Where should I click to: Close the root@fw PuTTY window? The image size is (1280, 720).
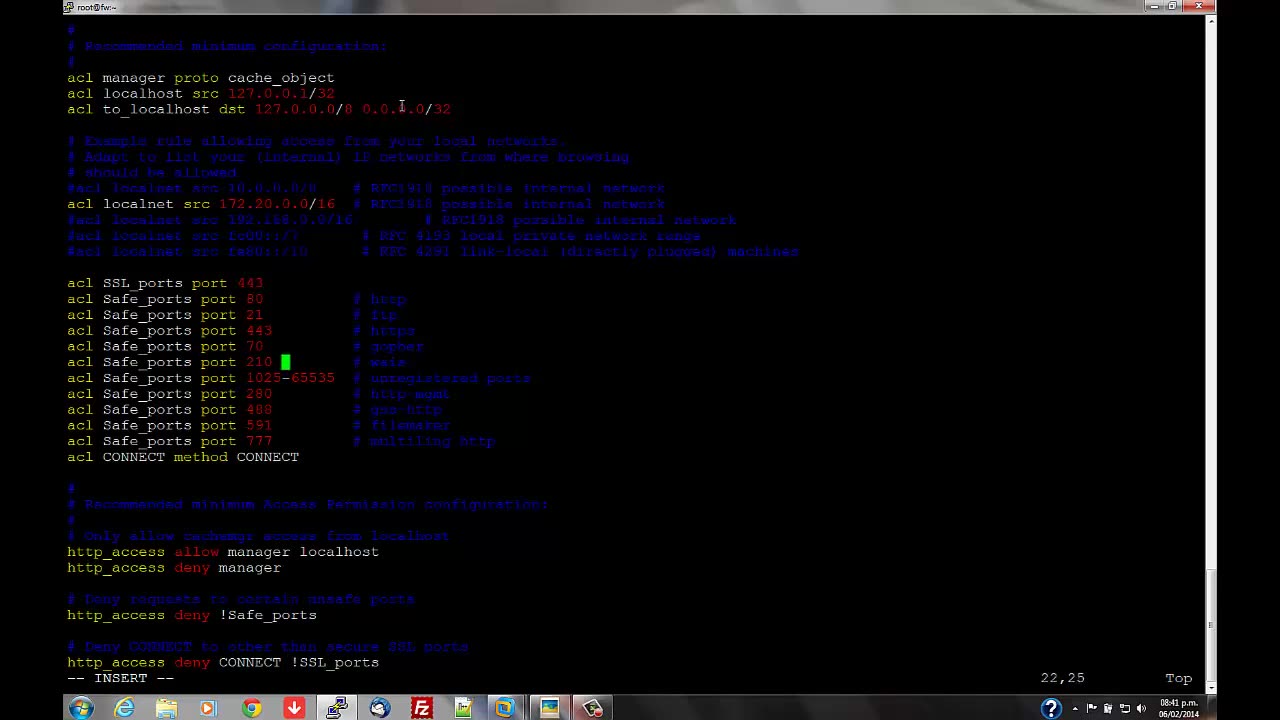[x=1199, y=6]
